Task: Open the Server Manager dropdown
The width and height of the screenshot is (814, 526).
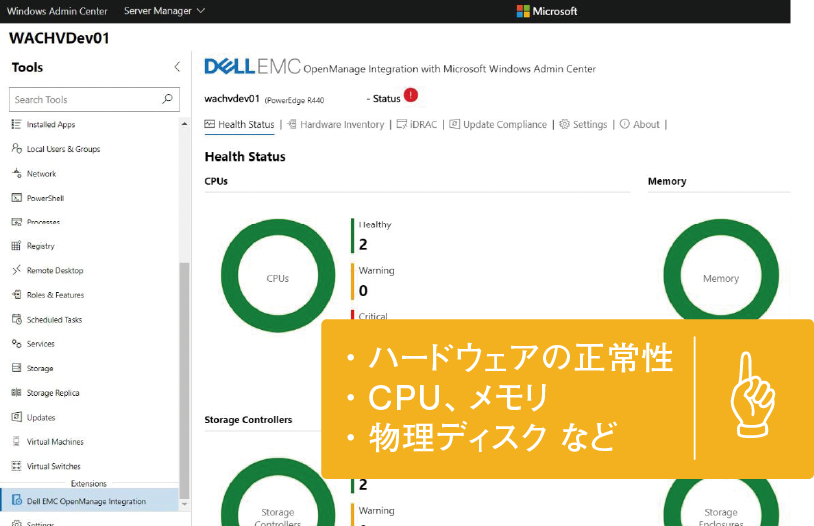Action: (x=164, y=11)
